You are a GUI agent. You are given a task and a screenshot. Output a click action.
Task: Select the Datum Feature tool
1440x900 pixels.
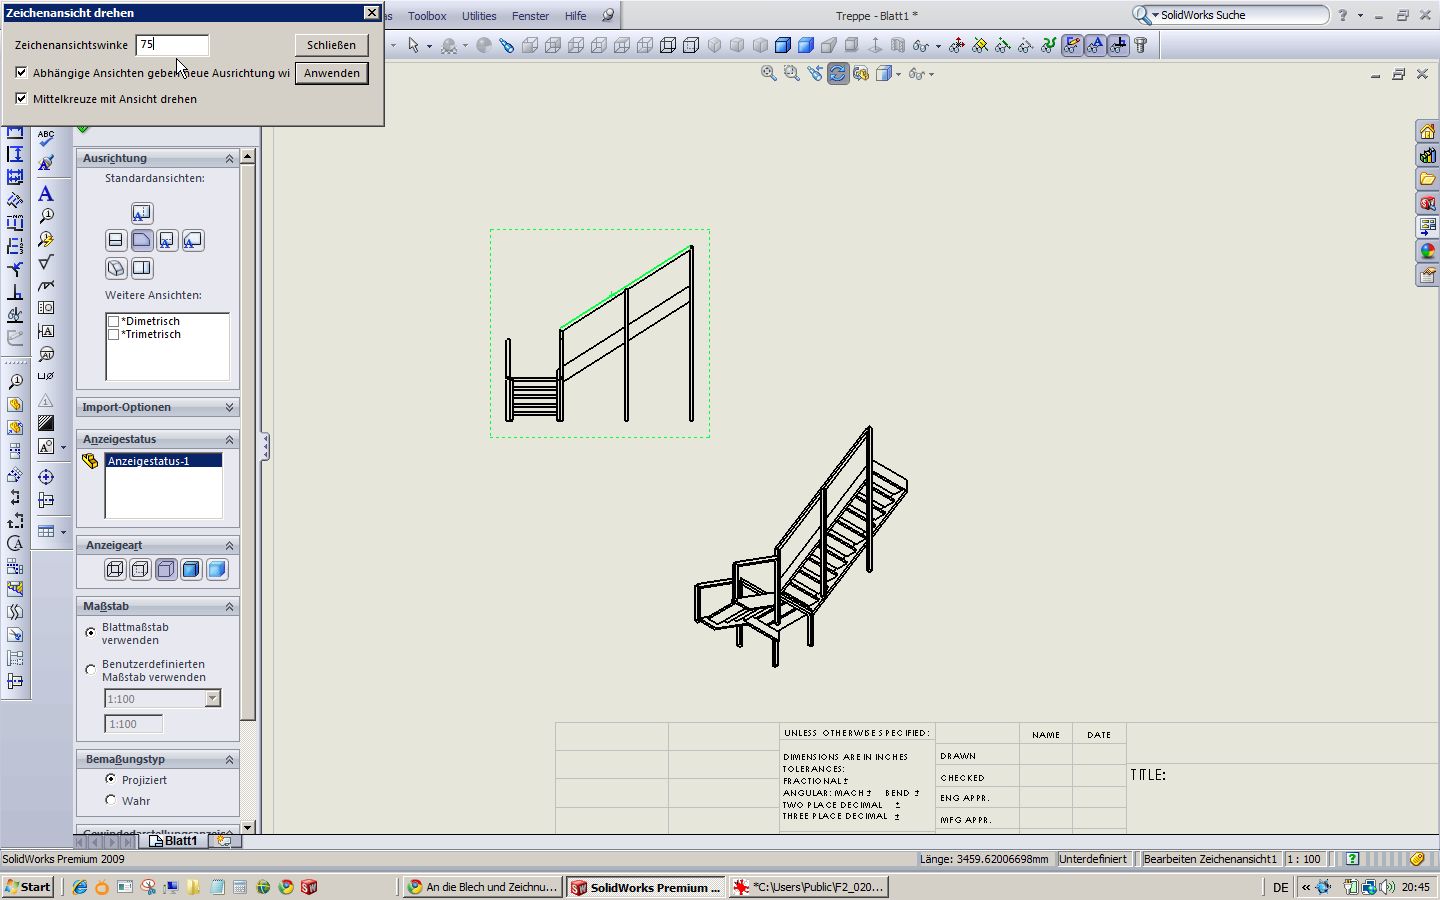click(46, 331)
